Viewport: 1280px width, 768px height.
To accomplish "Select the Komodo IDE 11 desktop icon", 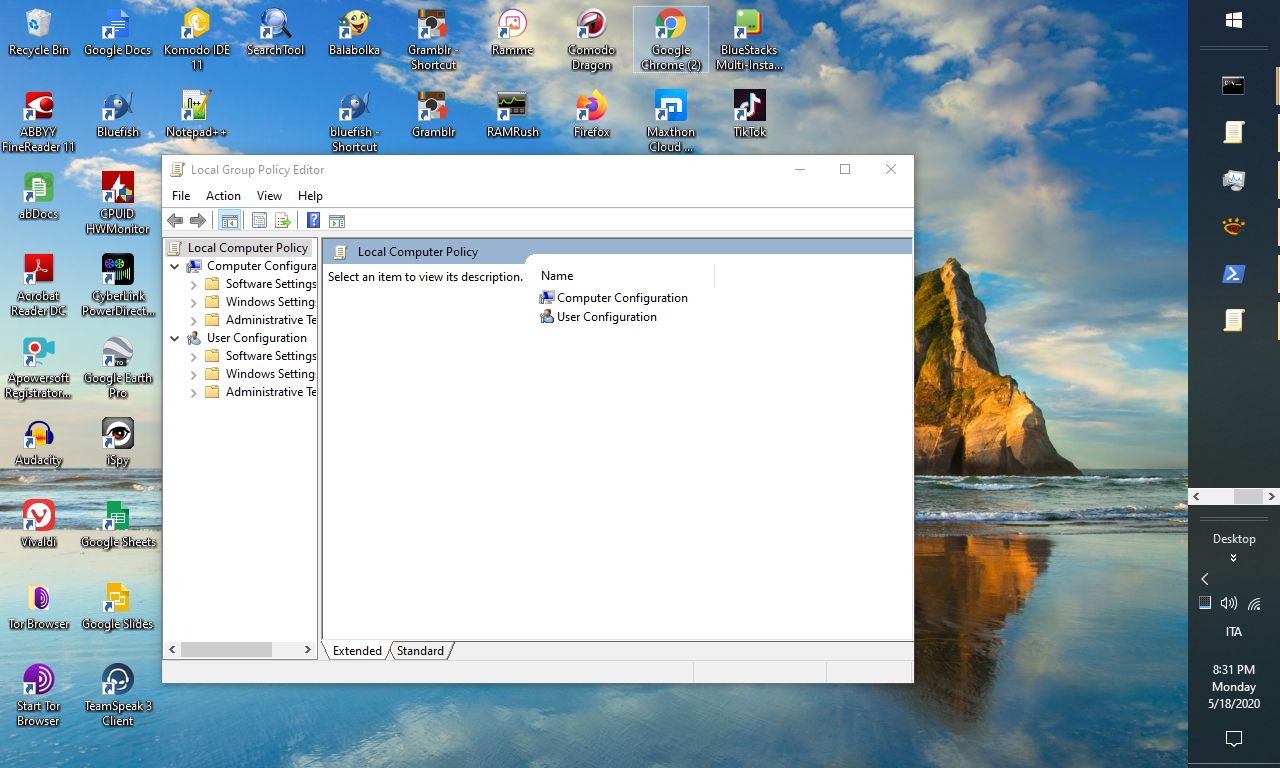I will click(197, 40).
